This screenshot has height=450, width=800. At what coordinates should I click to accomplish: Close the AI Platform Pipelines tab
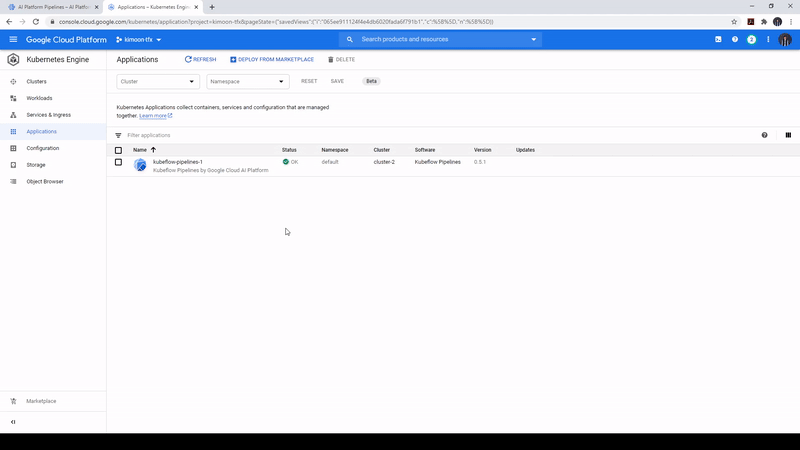tap(96, 7)
